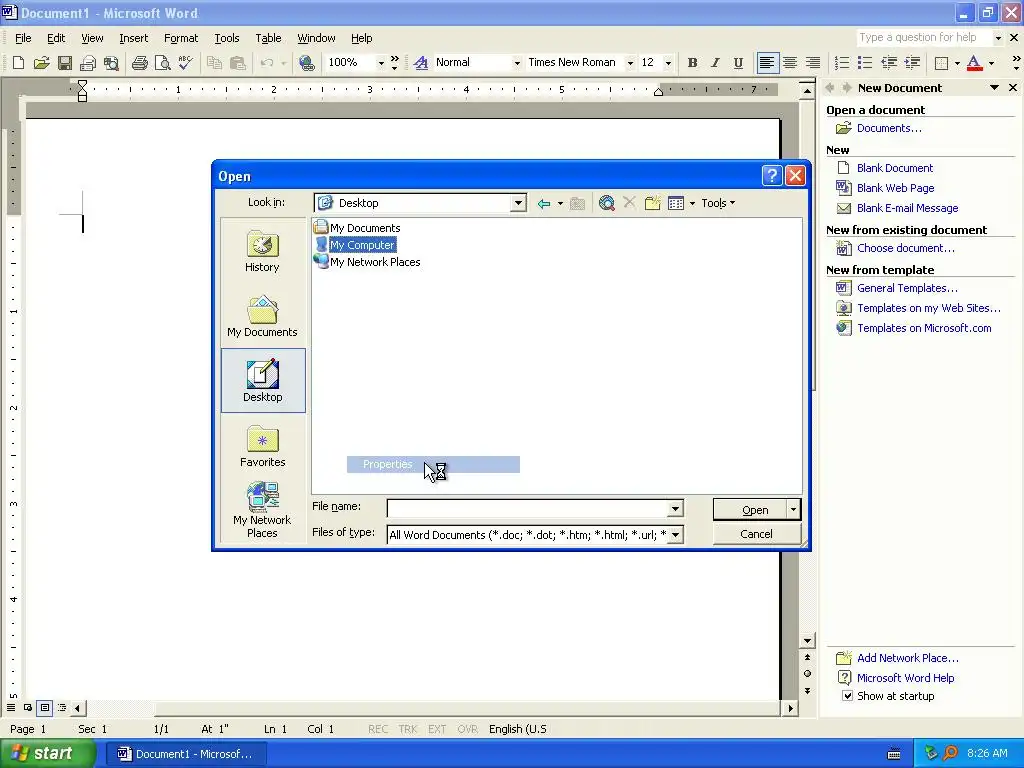Click the Print toolbar icon
Image resolution: width=1024 pixels, height=768 pixels.
pos(139,63)
